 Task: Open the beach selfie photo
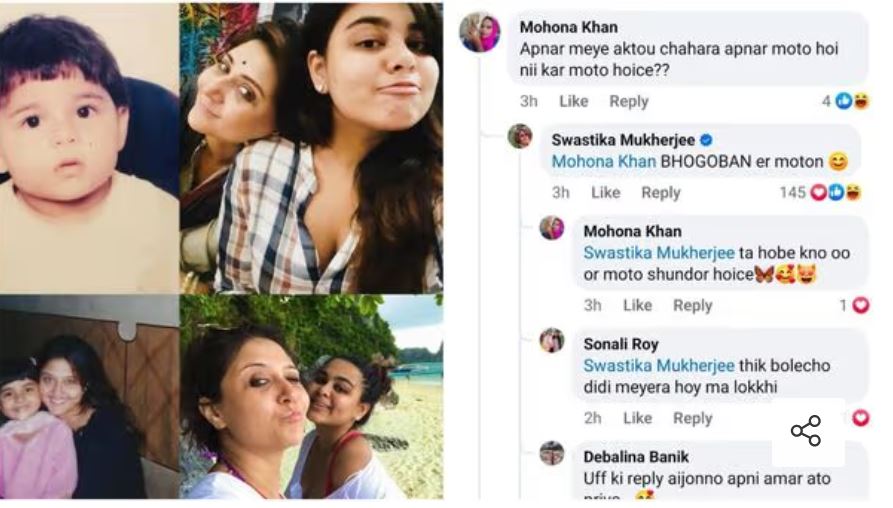point(312,397)
